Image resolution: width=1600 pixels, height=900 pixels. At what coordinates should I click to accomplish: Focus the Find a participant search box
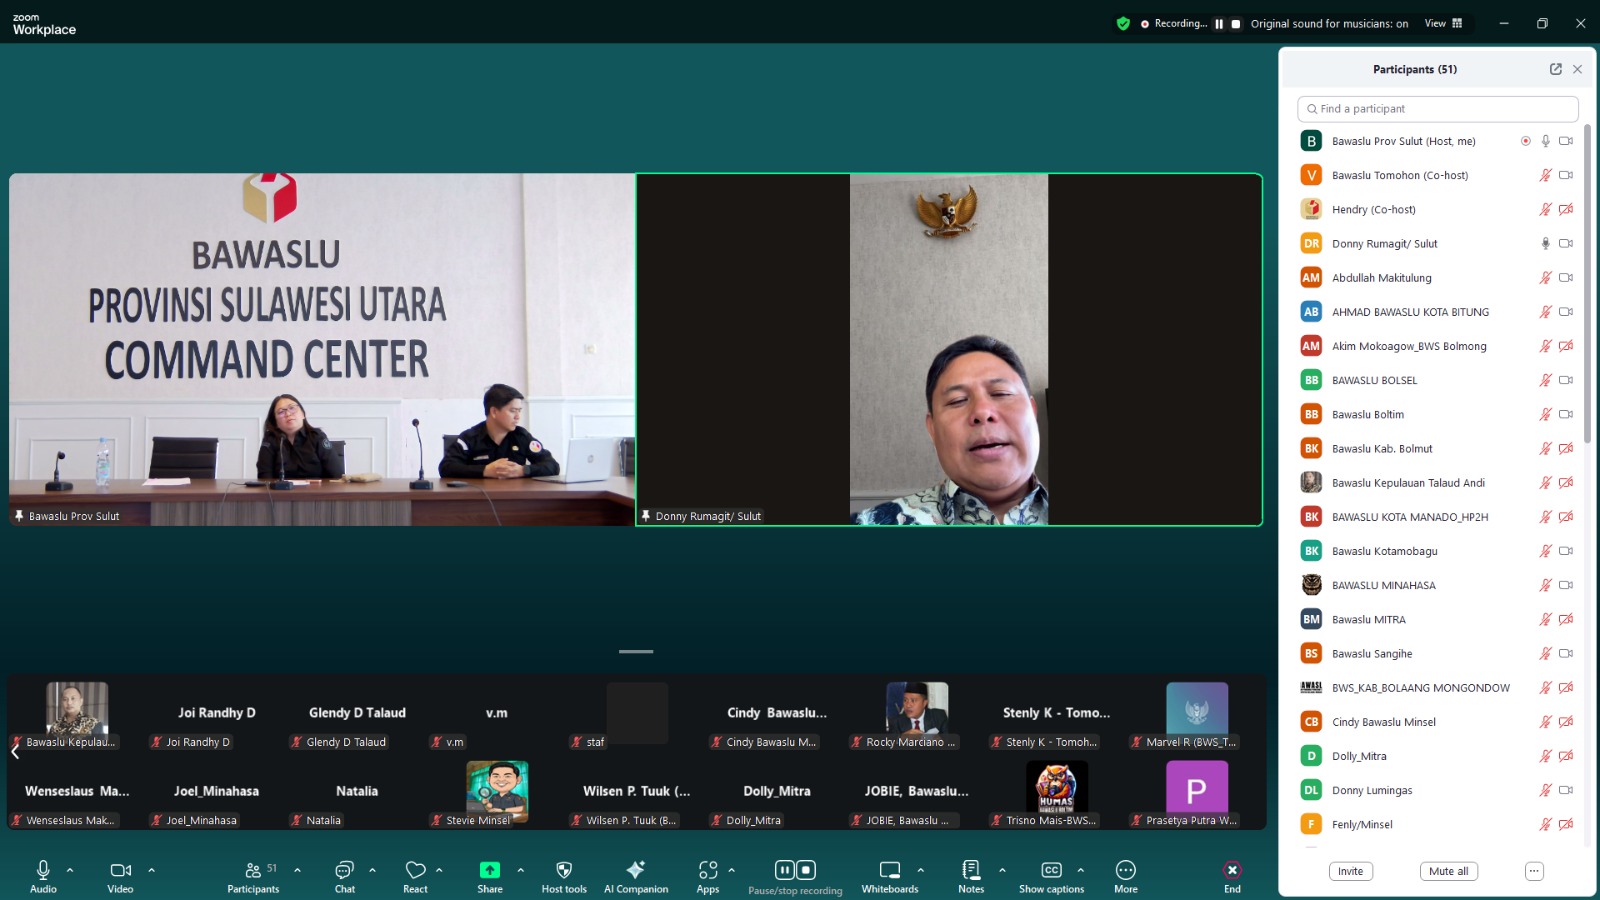[x=1438, y=109]
